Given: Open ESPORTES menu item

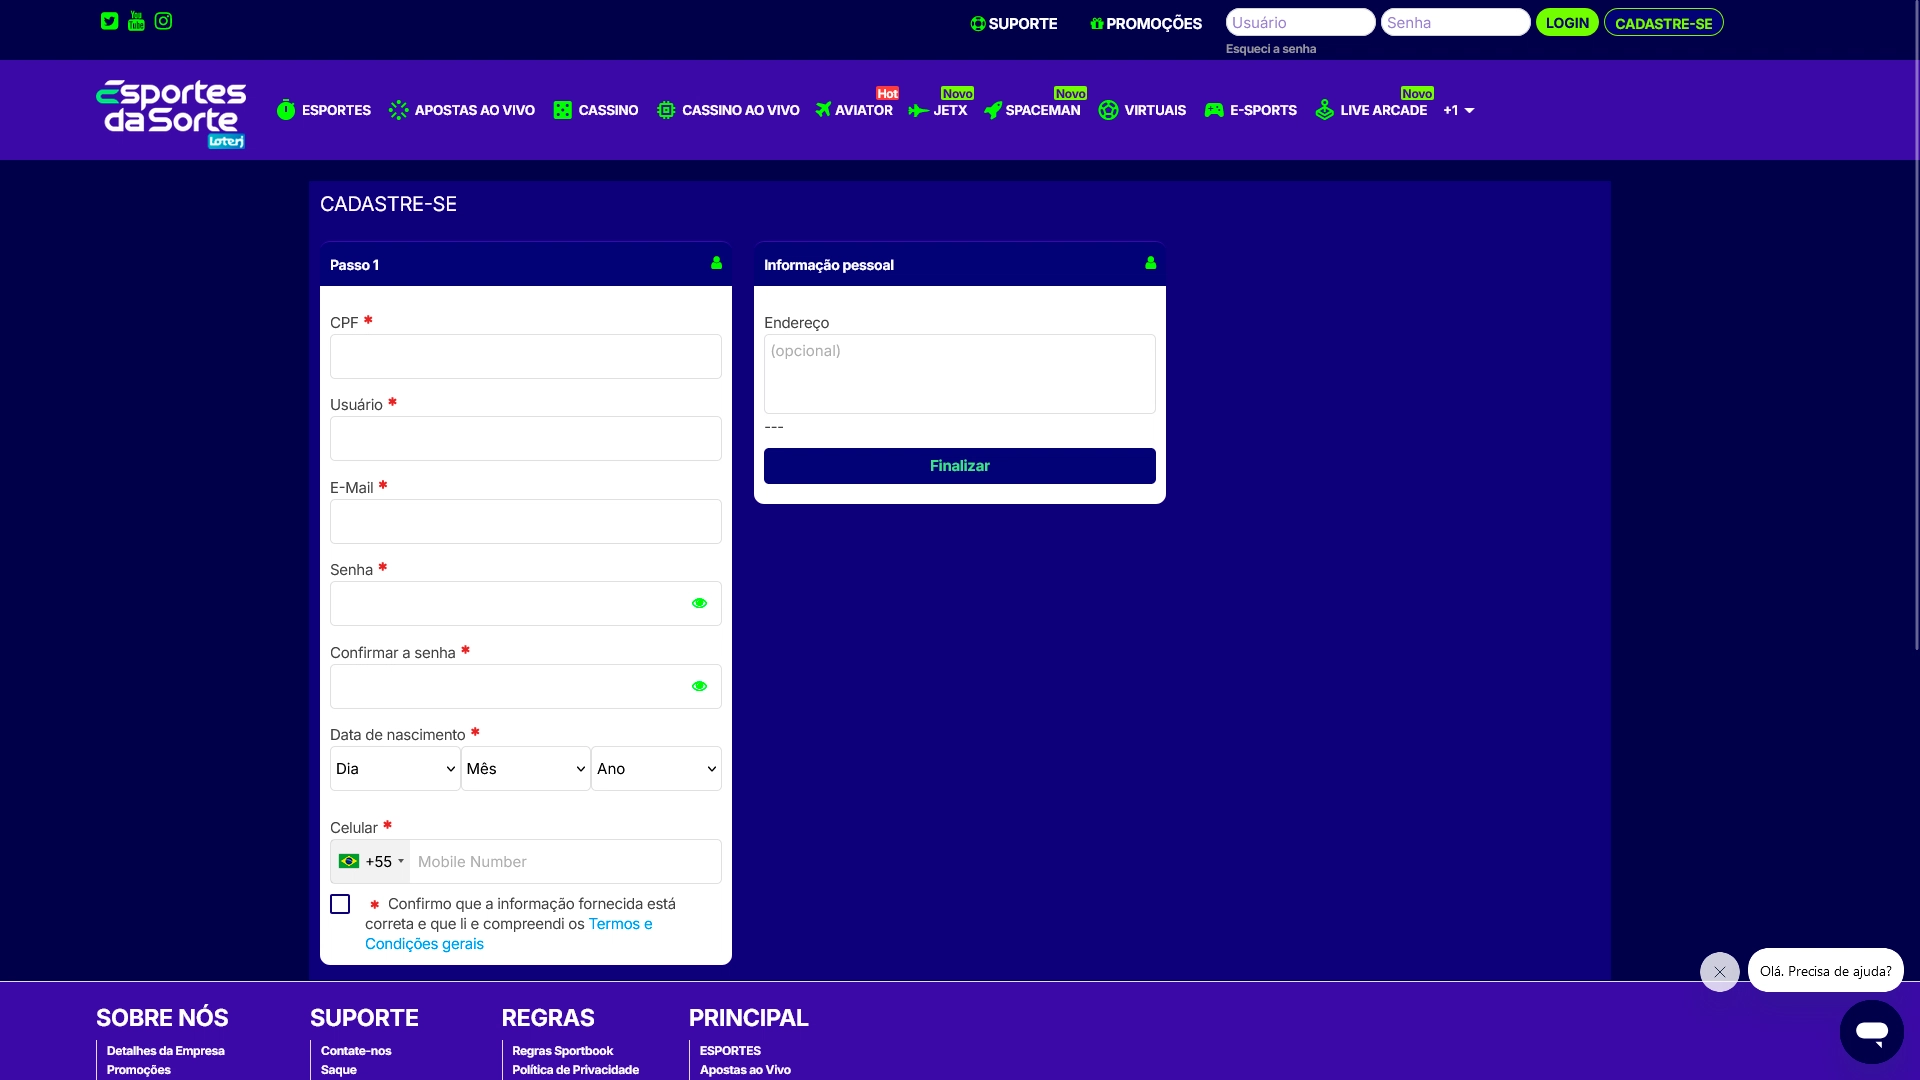Looking at the screenshot, I should 324,110.
